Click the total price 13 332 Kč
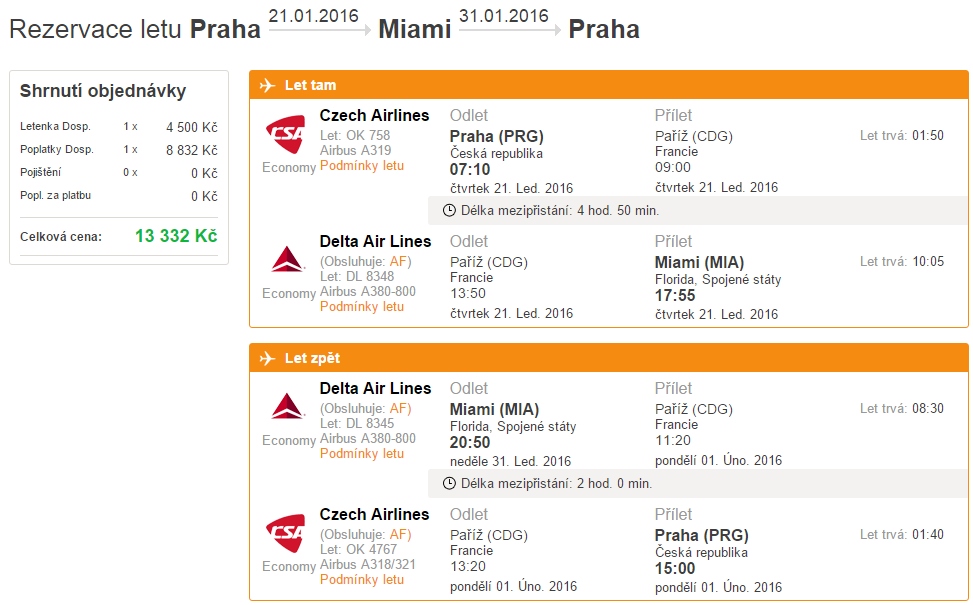The image size is (973, 605). [176, 236]
